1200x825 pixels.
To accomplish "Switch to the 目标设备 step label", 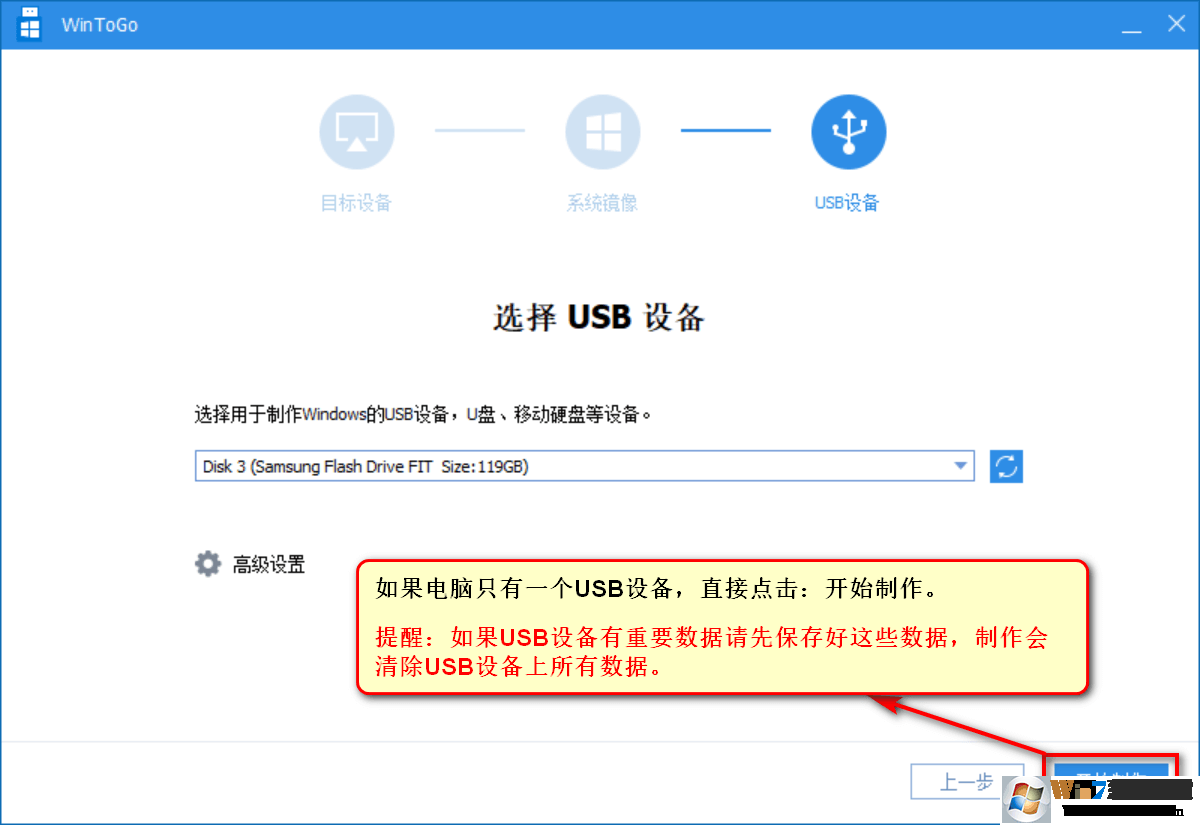I will (356, 203).
